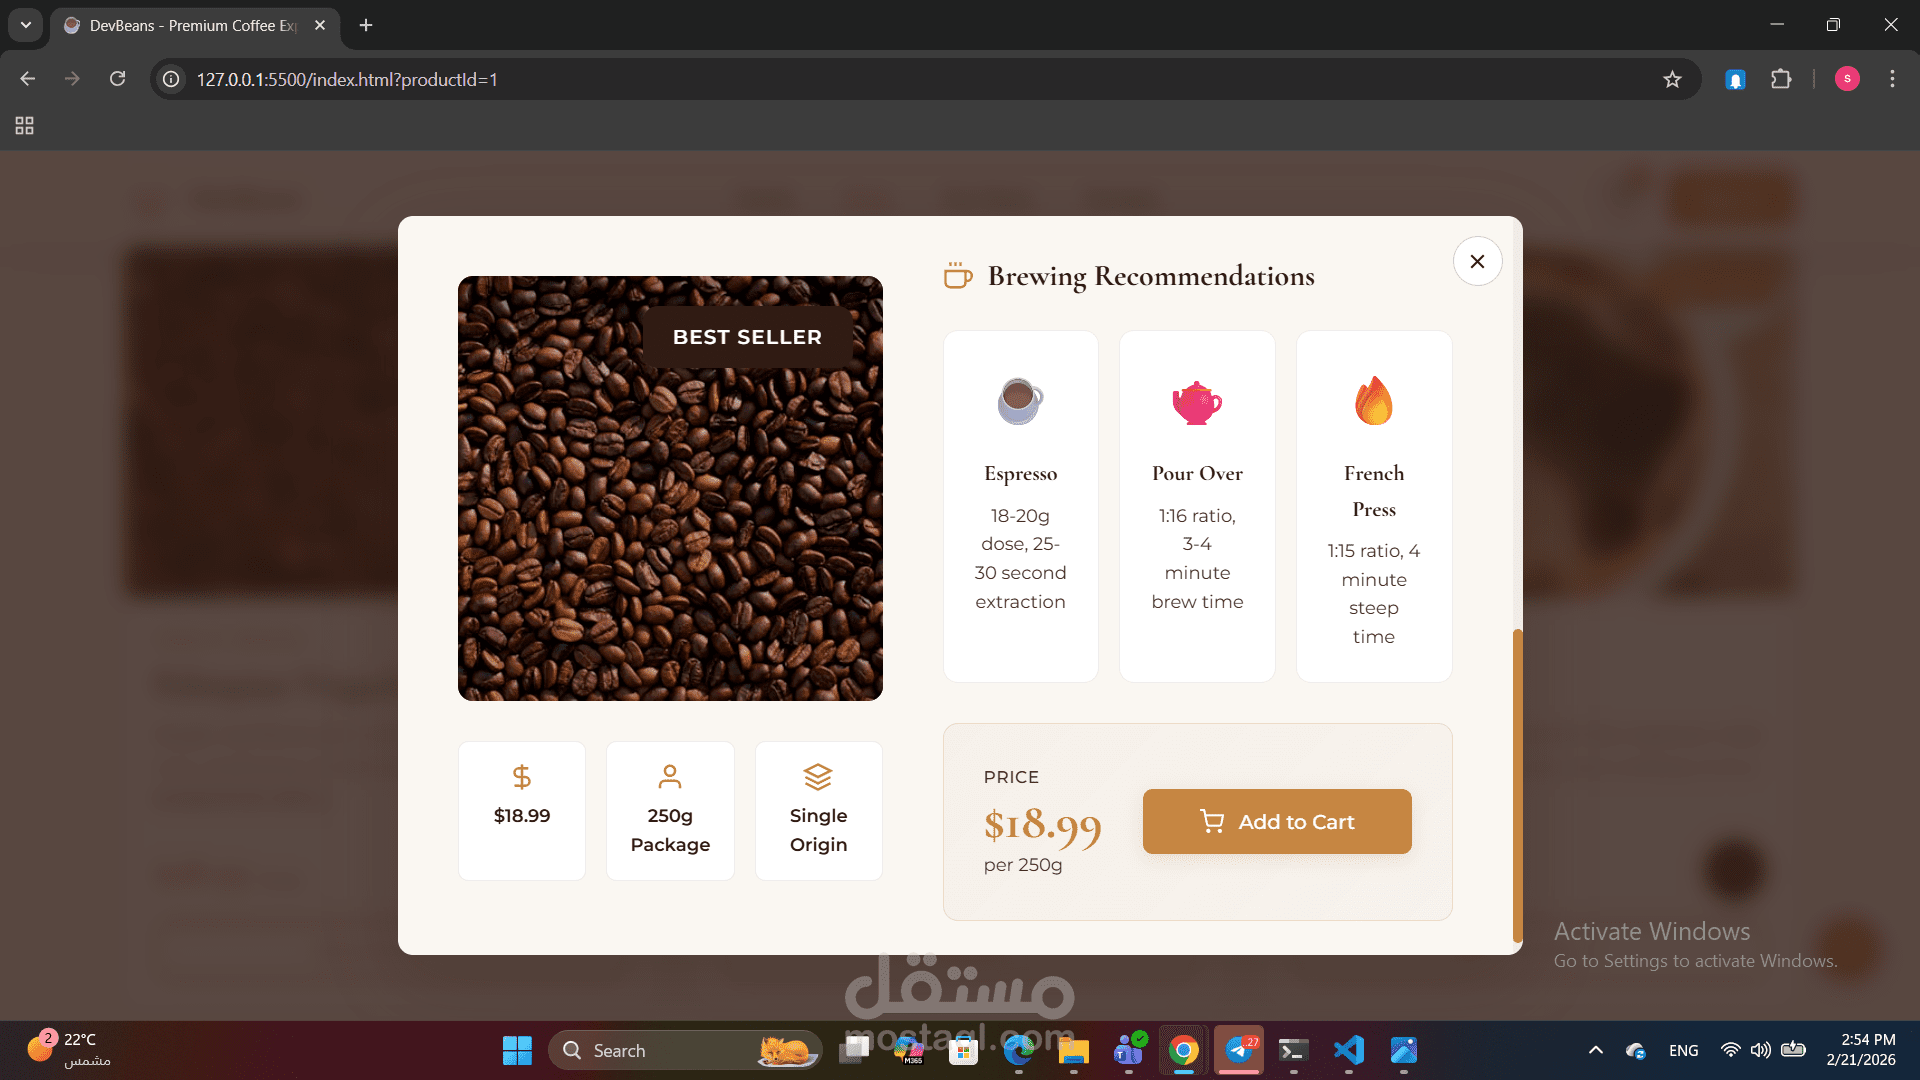The height and width of the screenshot is (1080, 1920).
Task: Click the Espresso cup icon
Action: (1020, 401)
